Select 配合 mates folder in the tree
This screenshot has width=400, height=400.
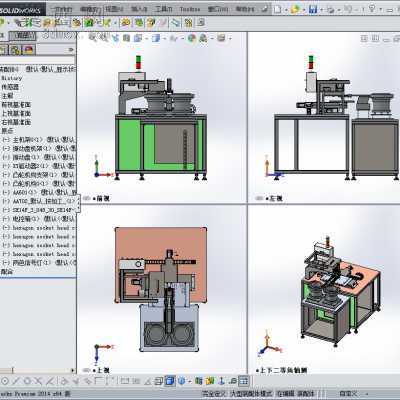click(x=7, y=272)
